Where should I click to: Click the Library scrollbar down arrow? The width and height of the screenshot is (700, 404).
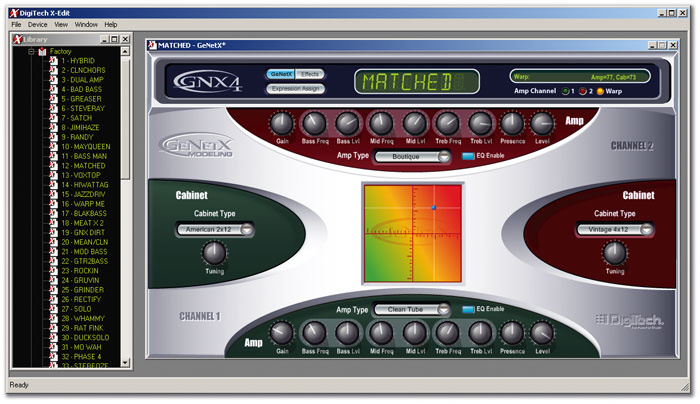coord(125,362)
